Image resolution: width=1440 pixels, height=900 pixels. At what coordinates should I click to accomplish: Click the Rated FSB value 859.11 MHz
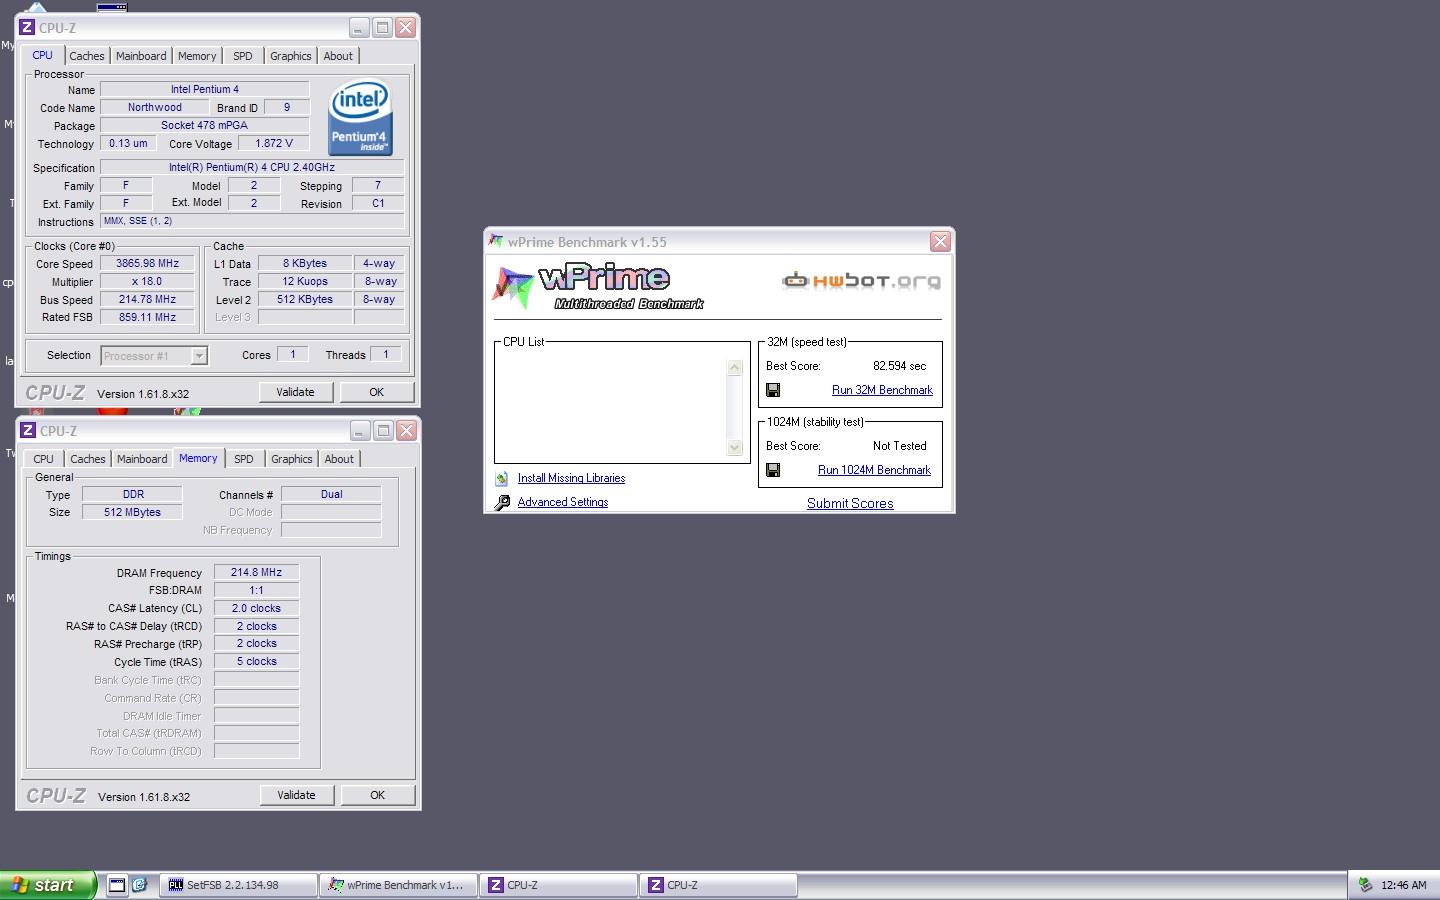147,317
